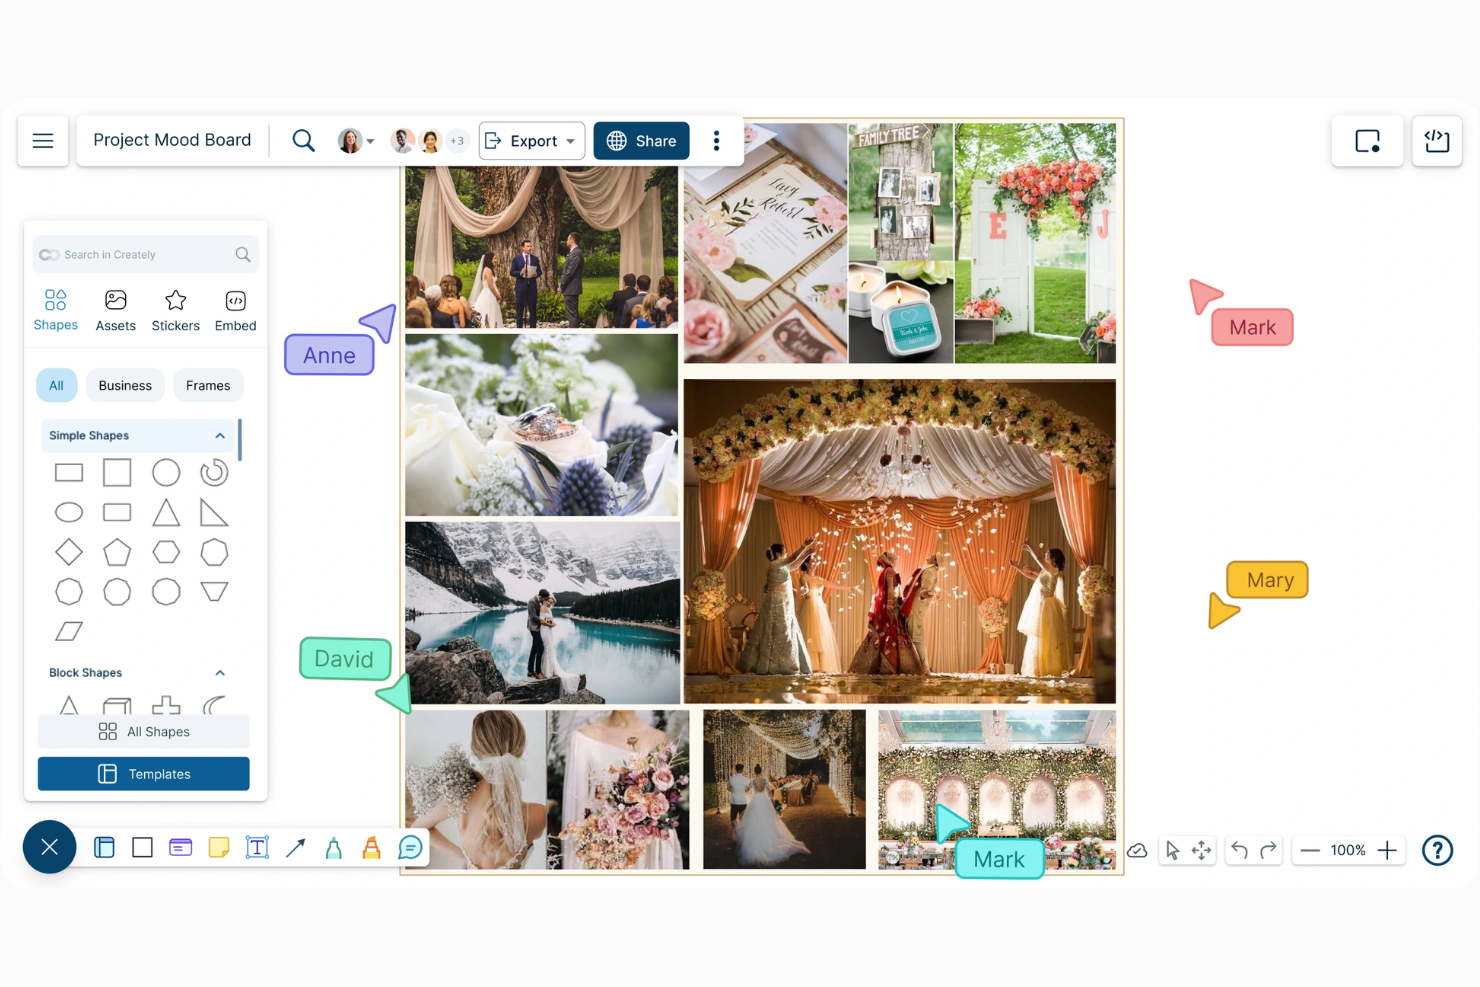Viewport: 1480px width, 987px height.
Task: Select the mountain lake couple photo
Action: tap(541, 612)
